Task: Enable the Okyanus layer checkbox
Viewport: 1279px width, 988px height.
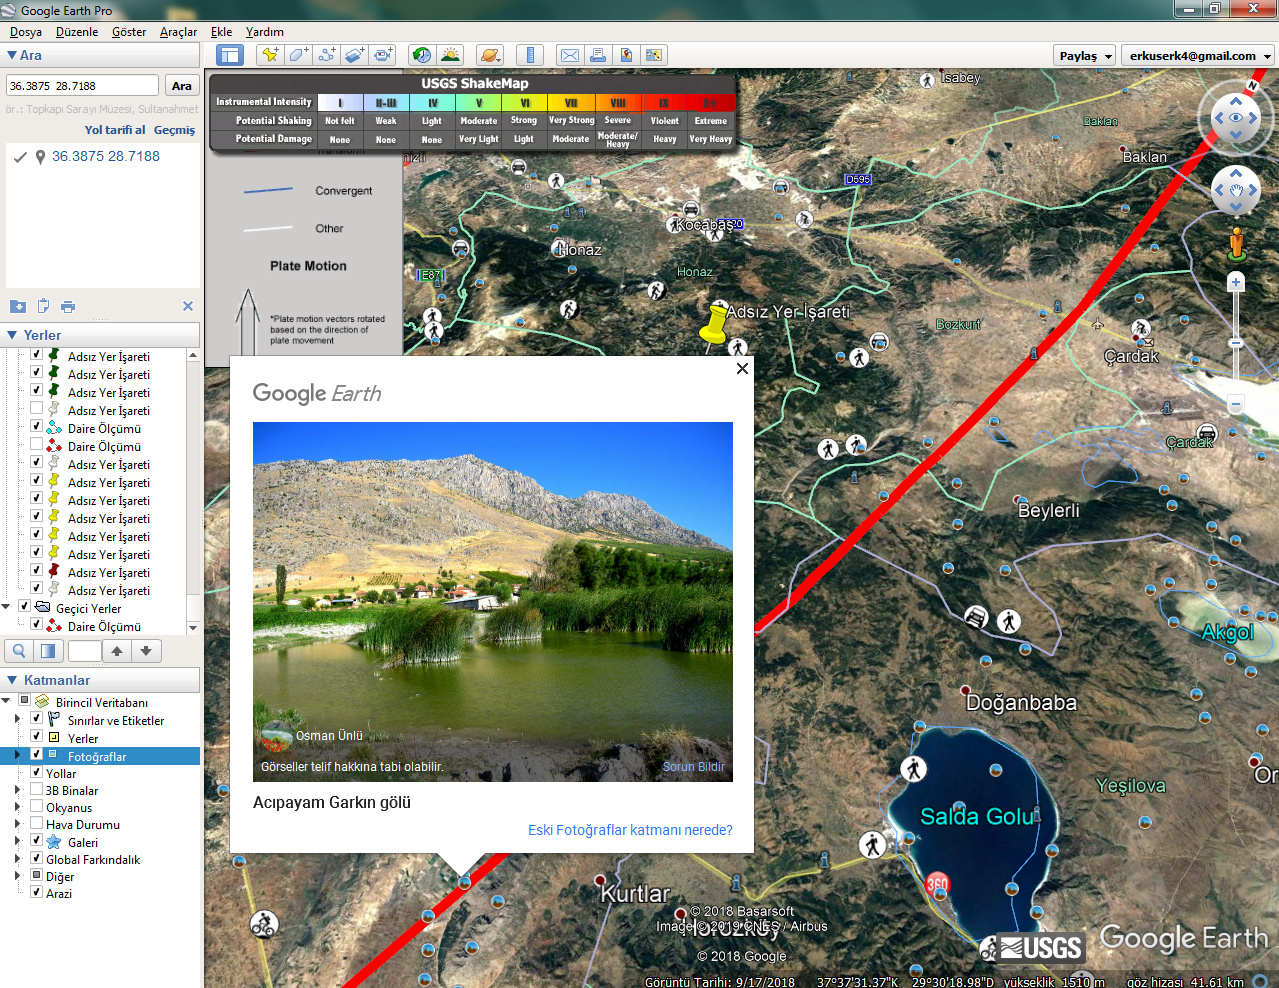Action: tap(36, 805)
